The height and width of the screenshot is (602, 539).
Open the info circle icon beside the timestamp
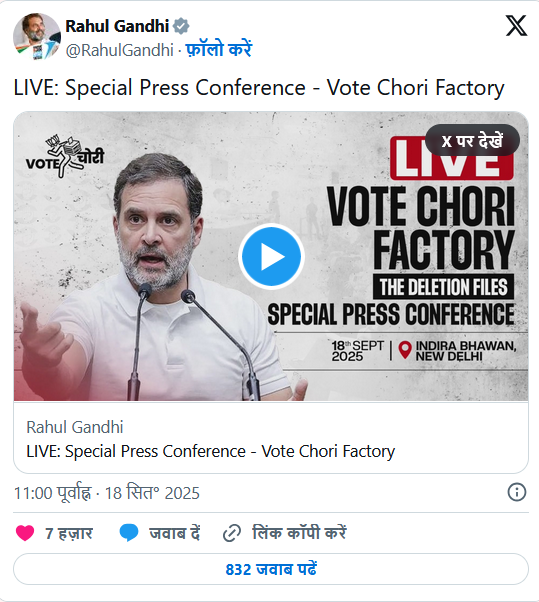517,492
